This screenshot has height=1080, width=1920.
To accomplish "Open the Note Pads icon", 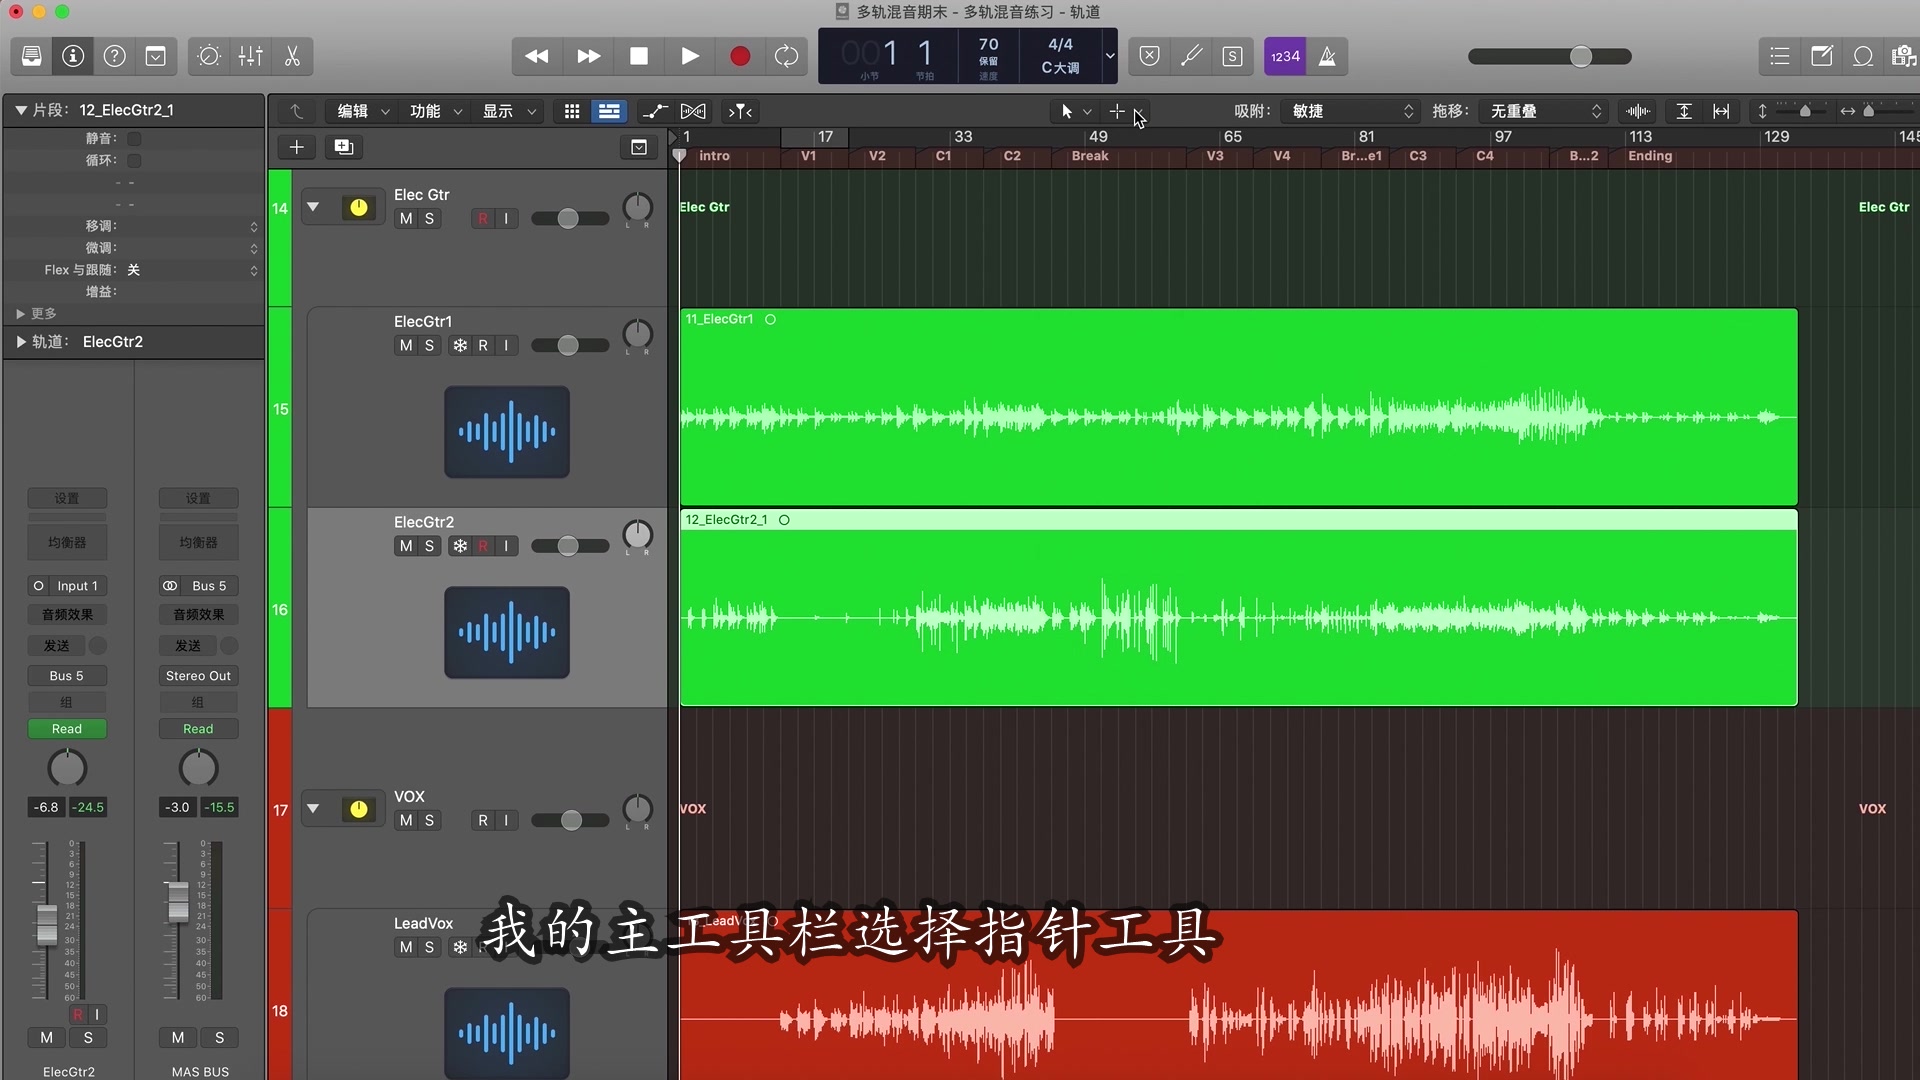I will (x=1822, y=56).
